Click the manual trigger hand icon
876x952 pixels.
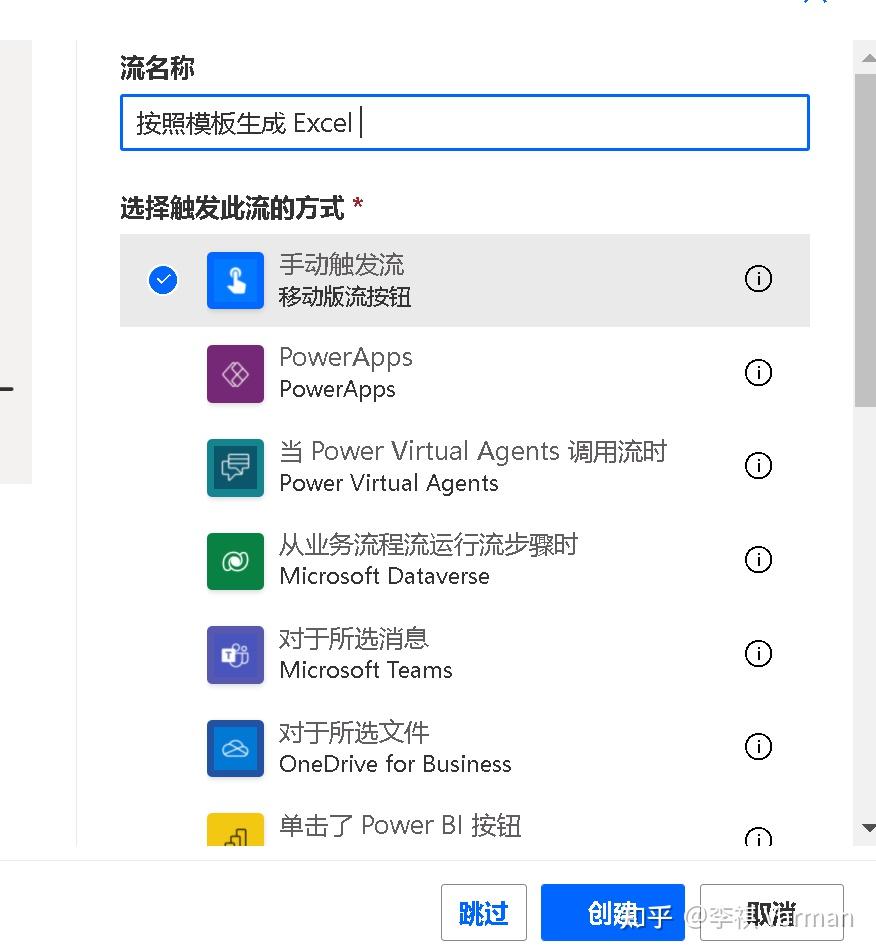pyautogui.click(x=235, y=280)
